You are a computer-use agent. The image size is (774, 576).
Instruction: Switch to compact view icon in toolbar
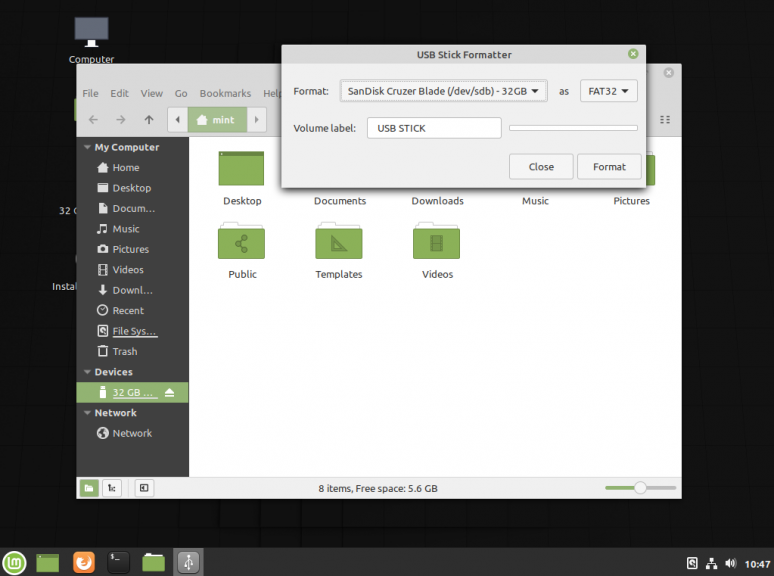coord(665,119)
